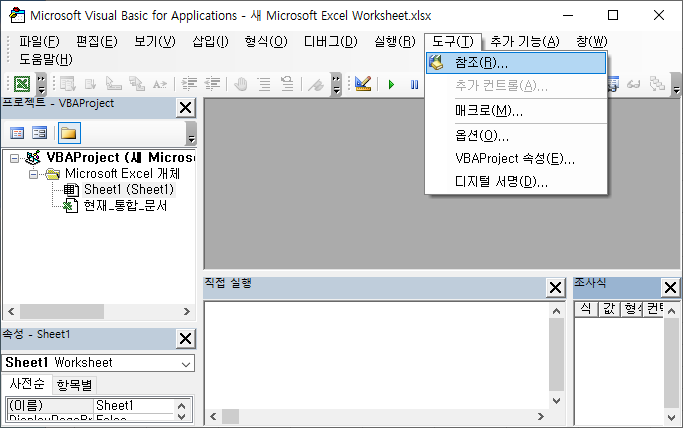Click List Properties/Methods toolbar icon
This screenshot has height=428, width=683.
[x=68, y=84]
